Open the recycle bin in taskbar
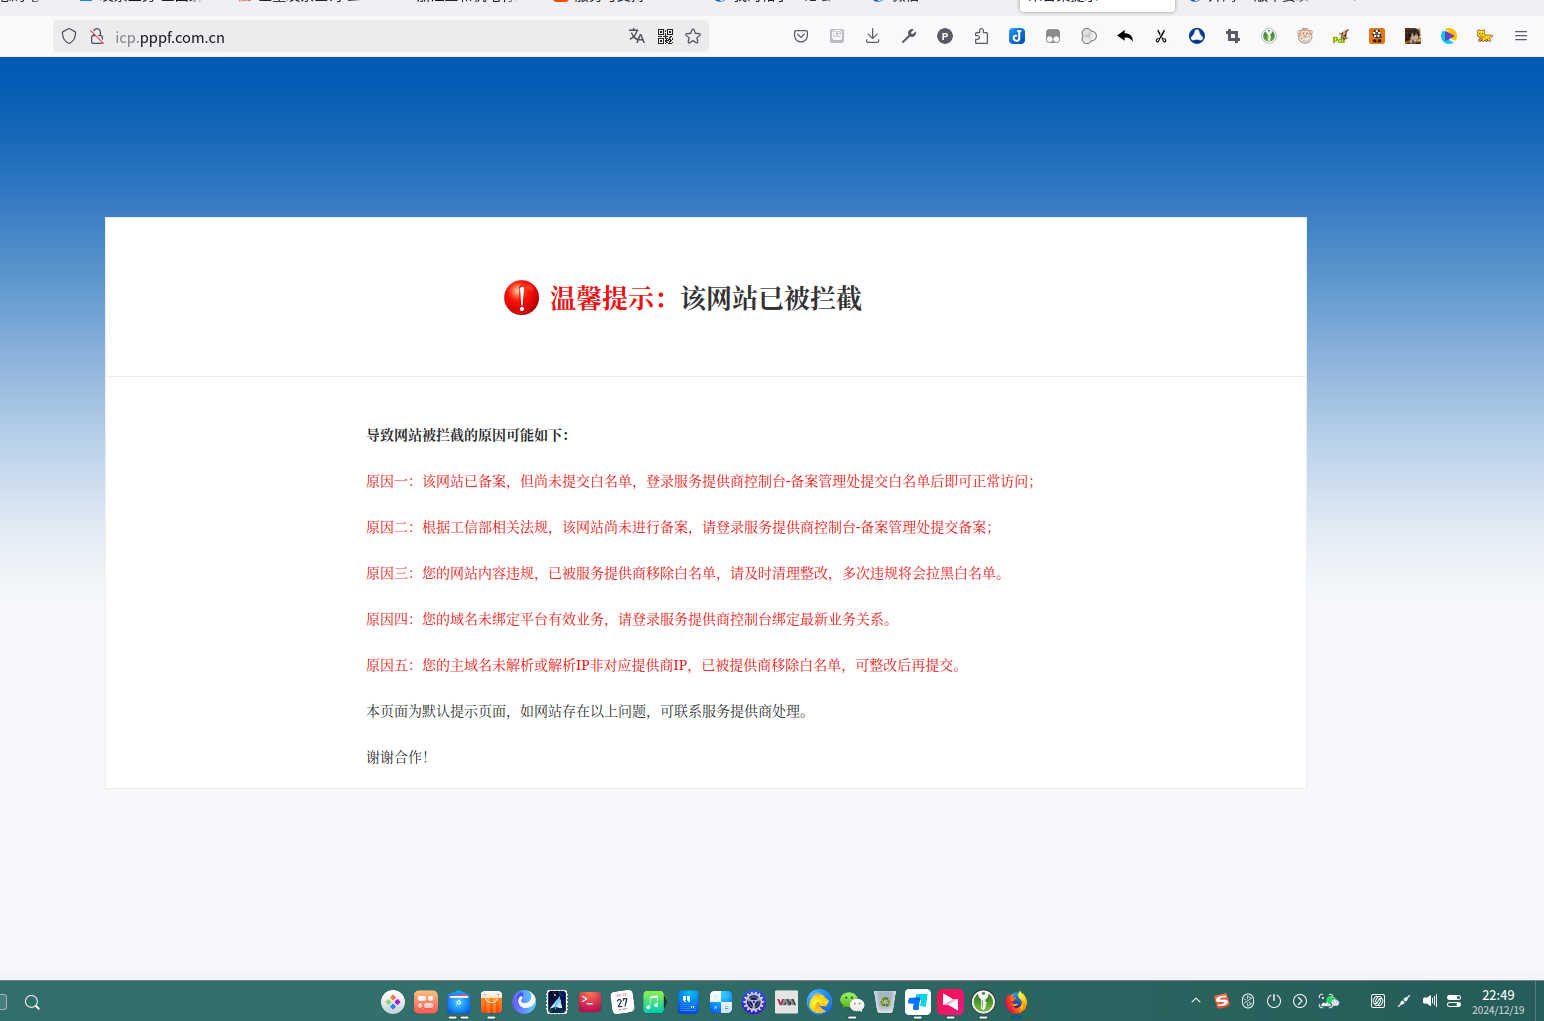The height and width of the screenshot is (1021, 1544). [x=885, y=1001]
